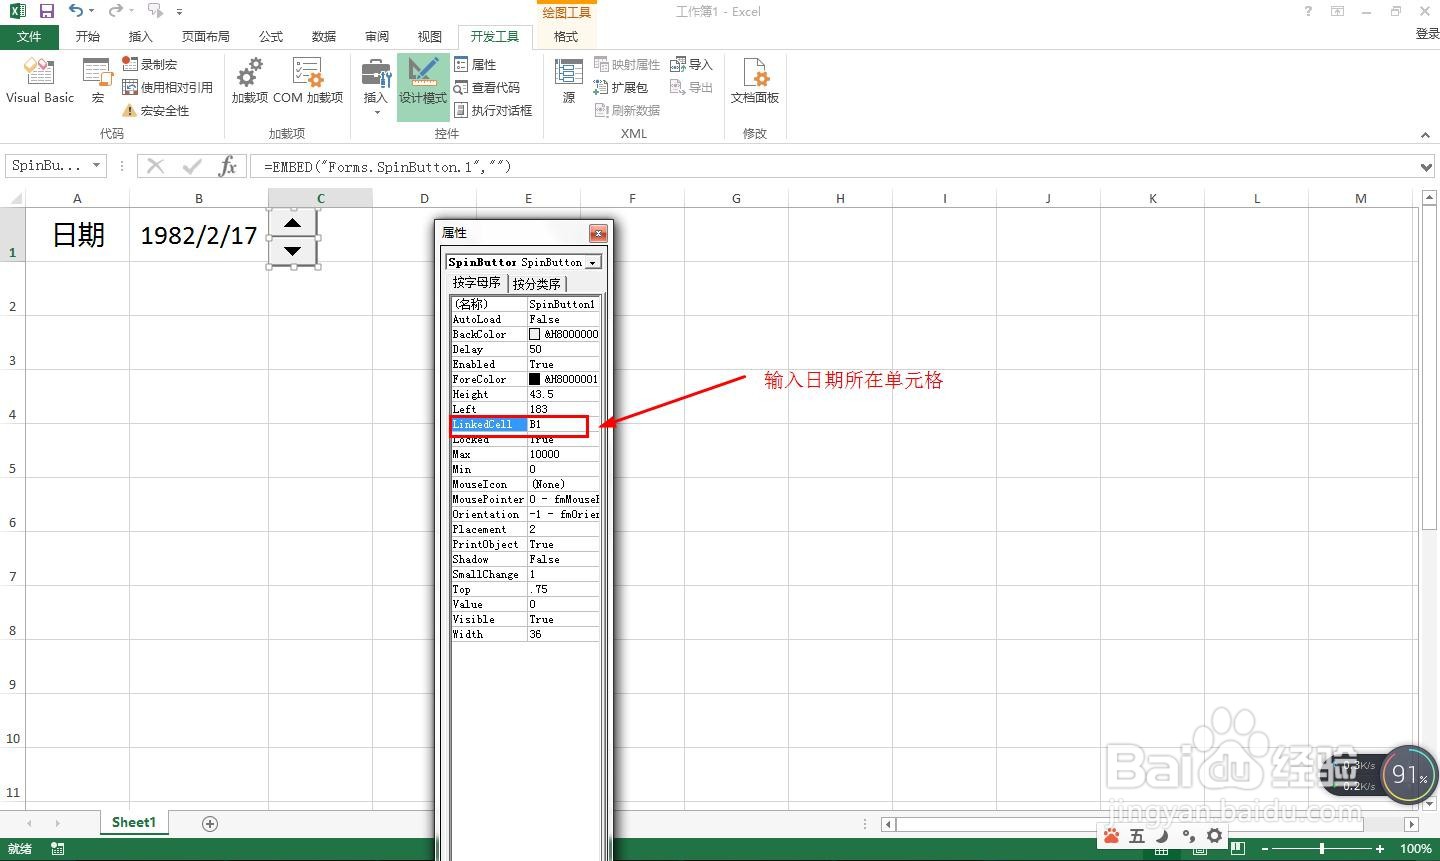Switch to the Format (格式) drawing tab
Image resolution: width=1440 pixels, height=861 pixels.
[566, 36]
